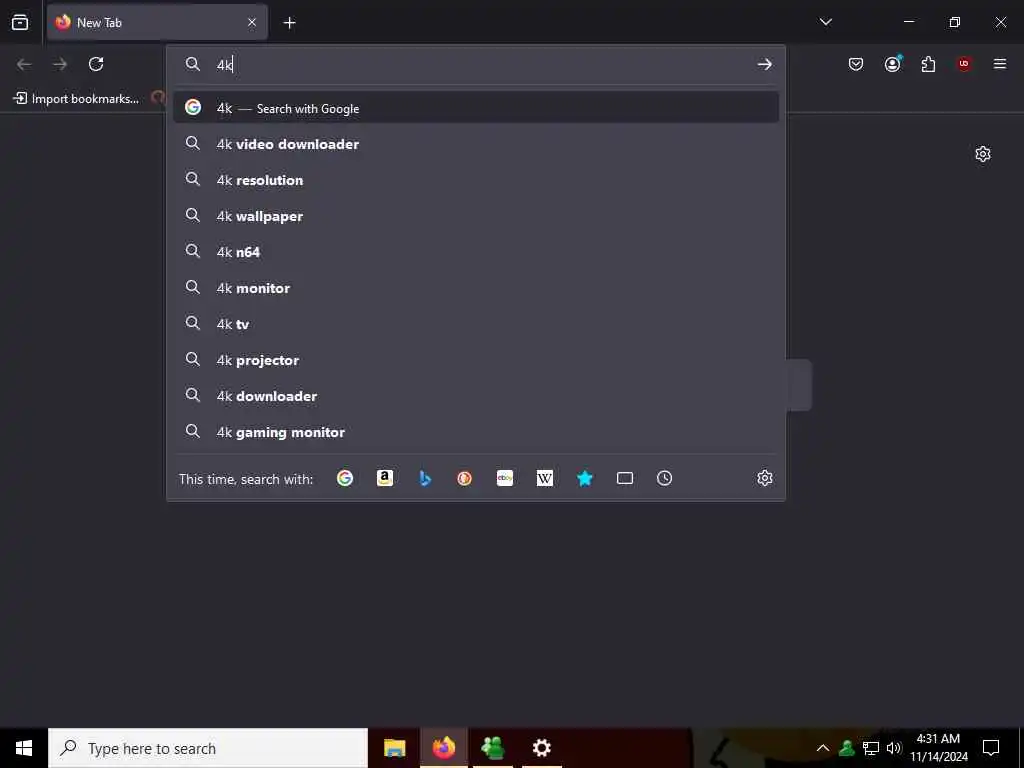Pick suggestion '4k projector'
This screenshot has height=768, width=1024.
(476, 360)
